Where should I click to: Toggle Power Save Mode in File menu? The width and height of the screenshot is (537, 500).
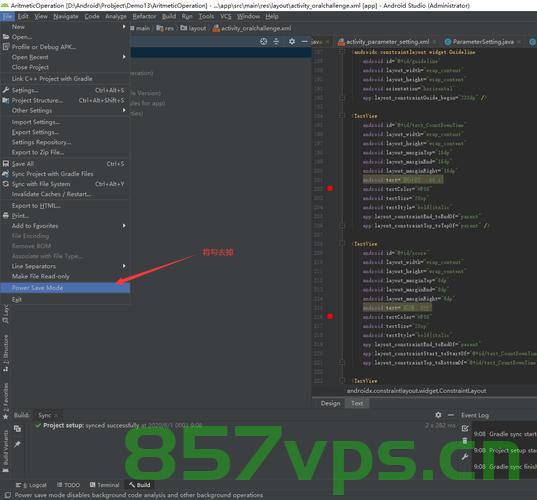coord(65,288)
